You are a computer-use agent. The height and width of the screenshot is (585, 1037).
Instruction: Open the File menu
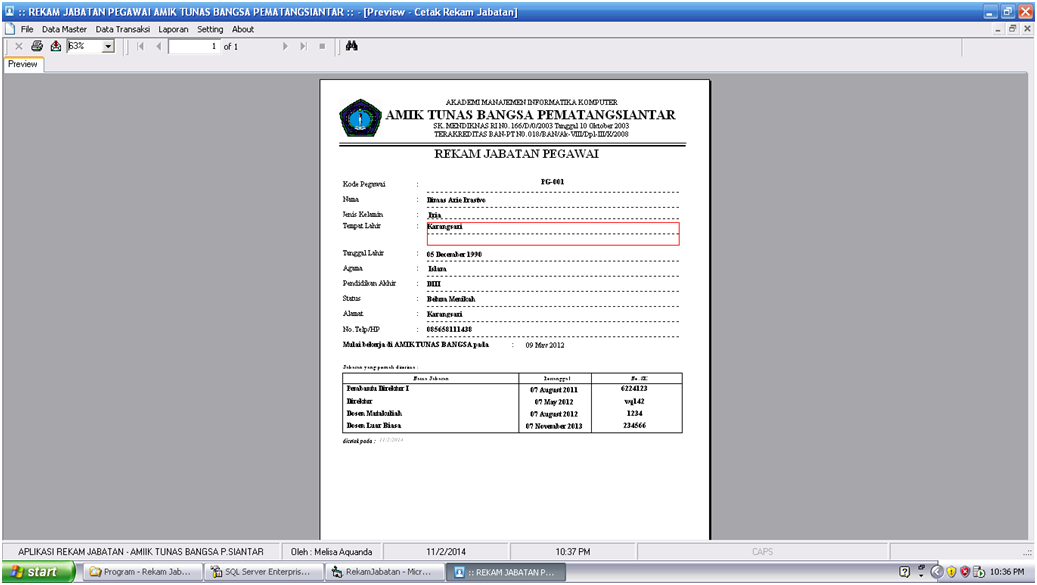click(27, 29)
